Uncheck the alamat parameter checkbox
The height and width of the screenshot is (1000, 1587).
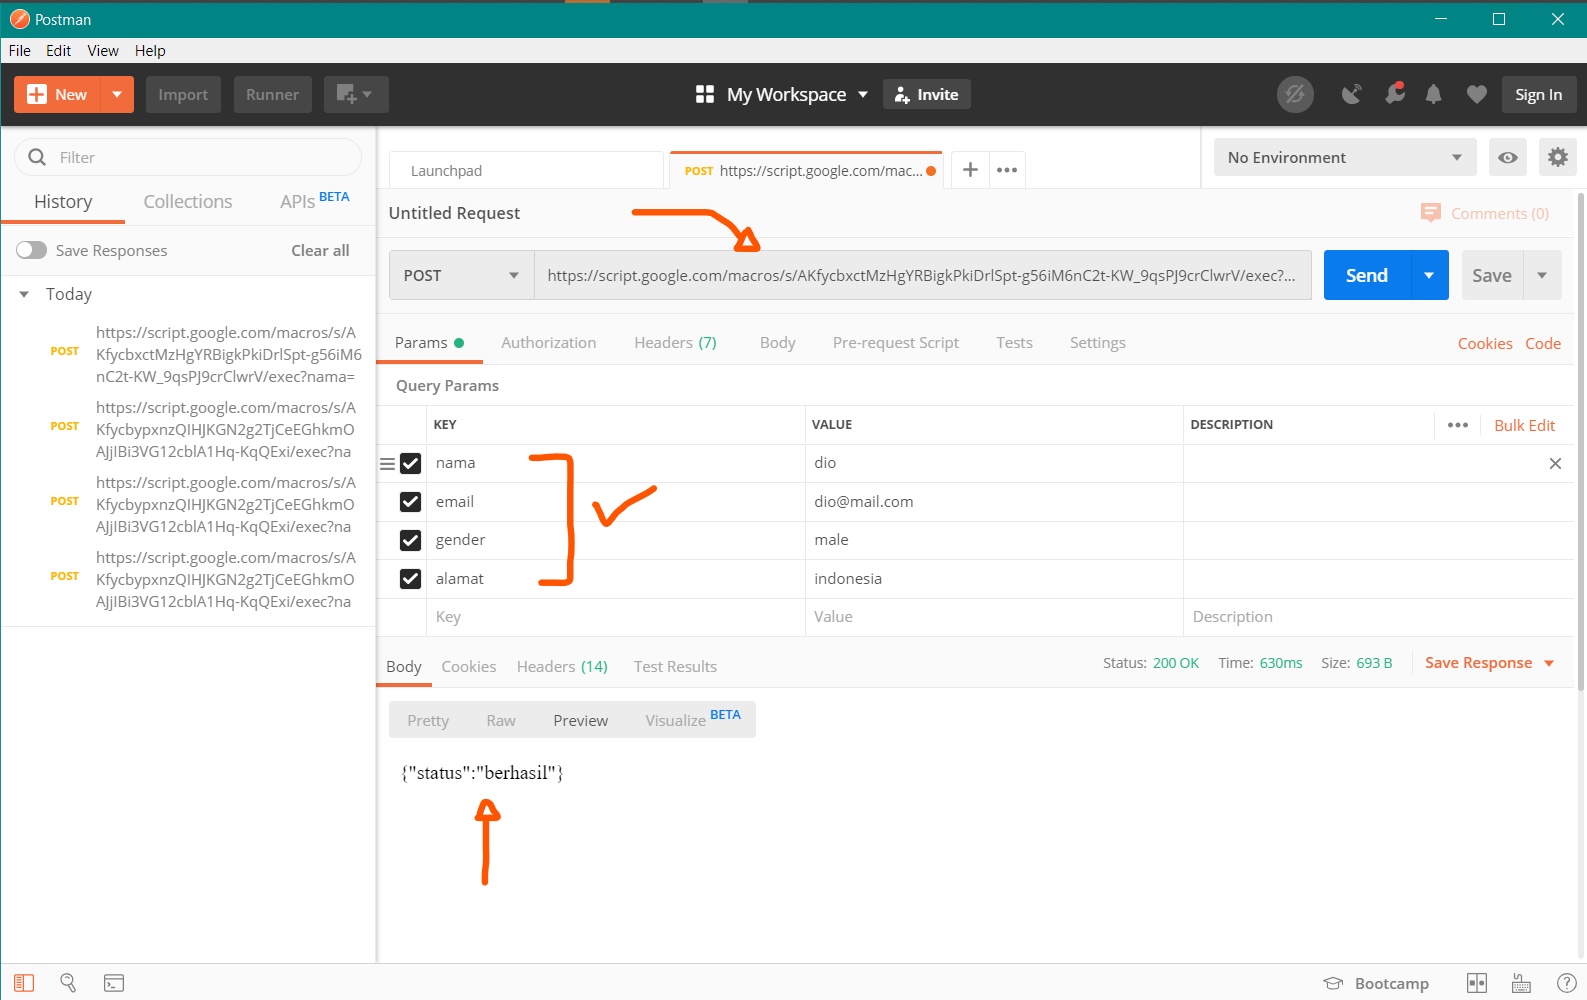point(410,579)
